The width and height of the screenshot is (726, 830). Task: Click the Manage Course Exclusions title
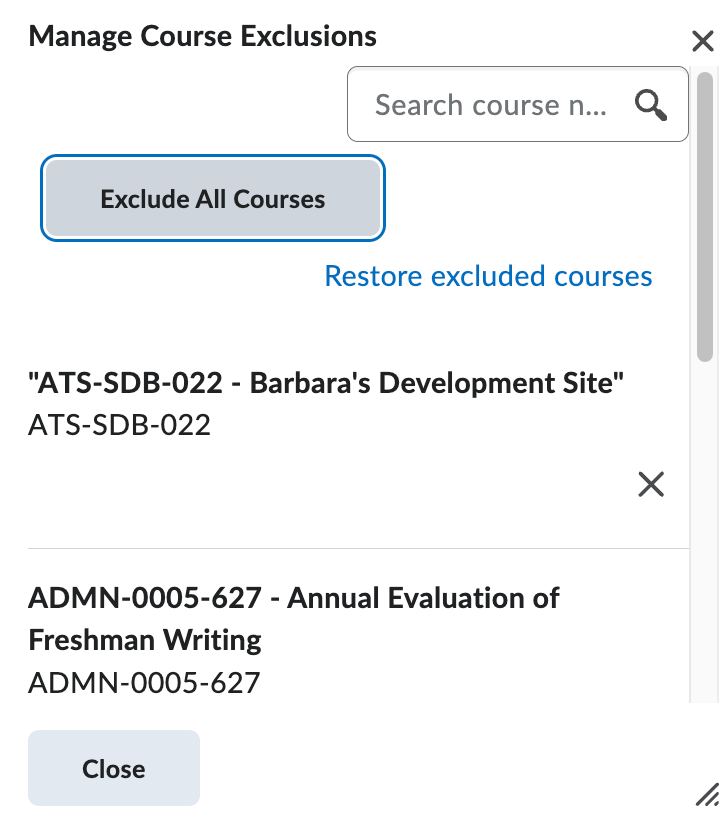202,36
